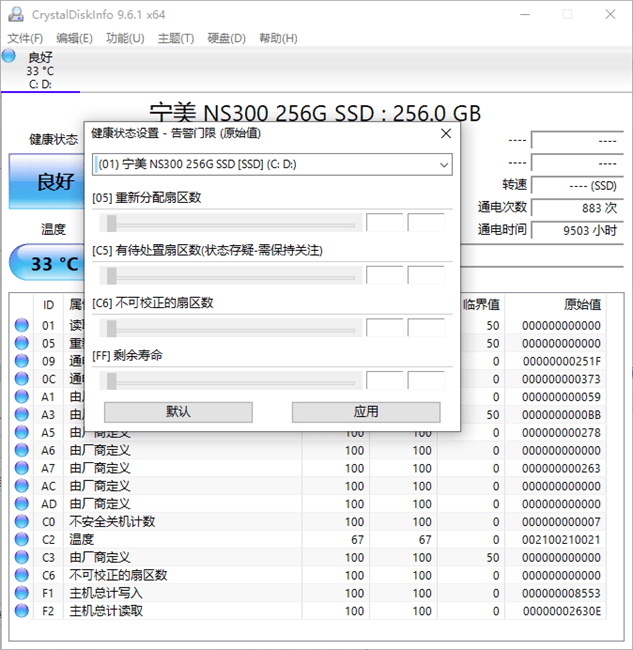Image resolution: width=633 pixels, height=650 pixels.
Task: Open the 功能(U) menu
Action: click(125, 38)
